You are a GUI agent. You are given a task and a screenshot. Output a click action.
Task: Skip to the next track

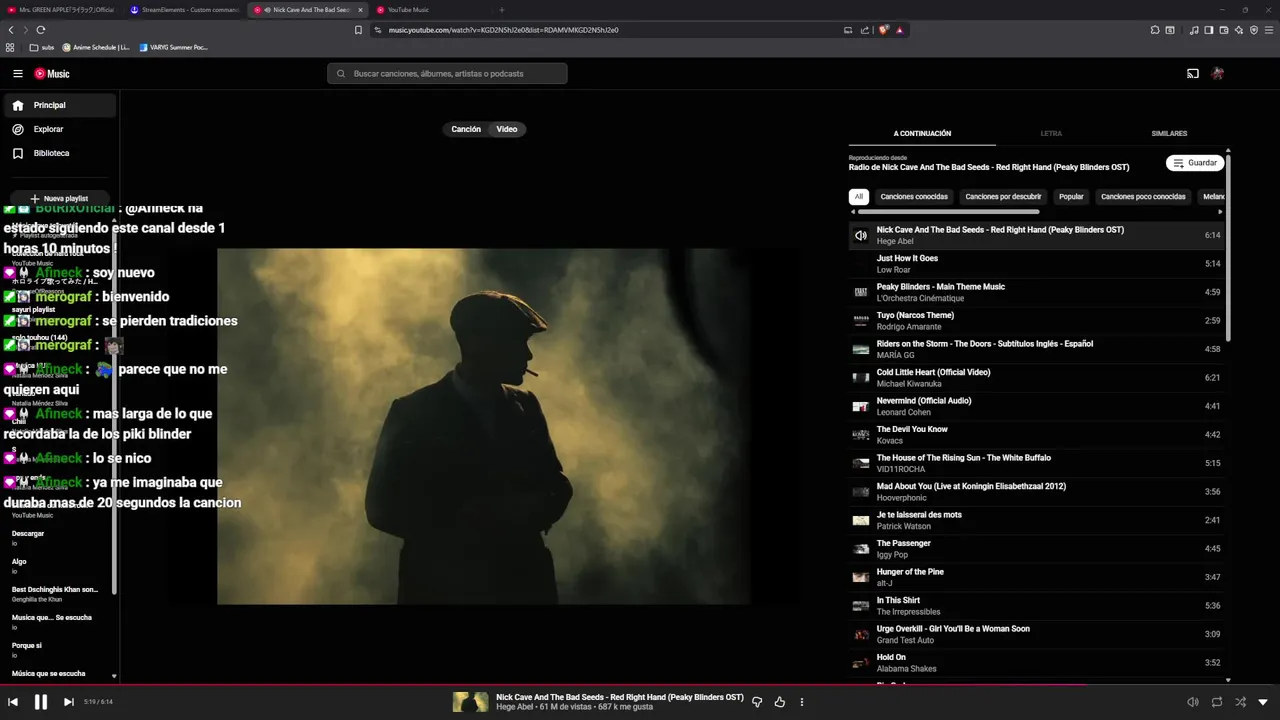coord(68,702)
